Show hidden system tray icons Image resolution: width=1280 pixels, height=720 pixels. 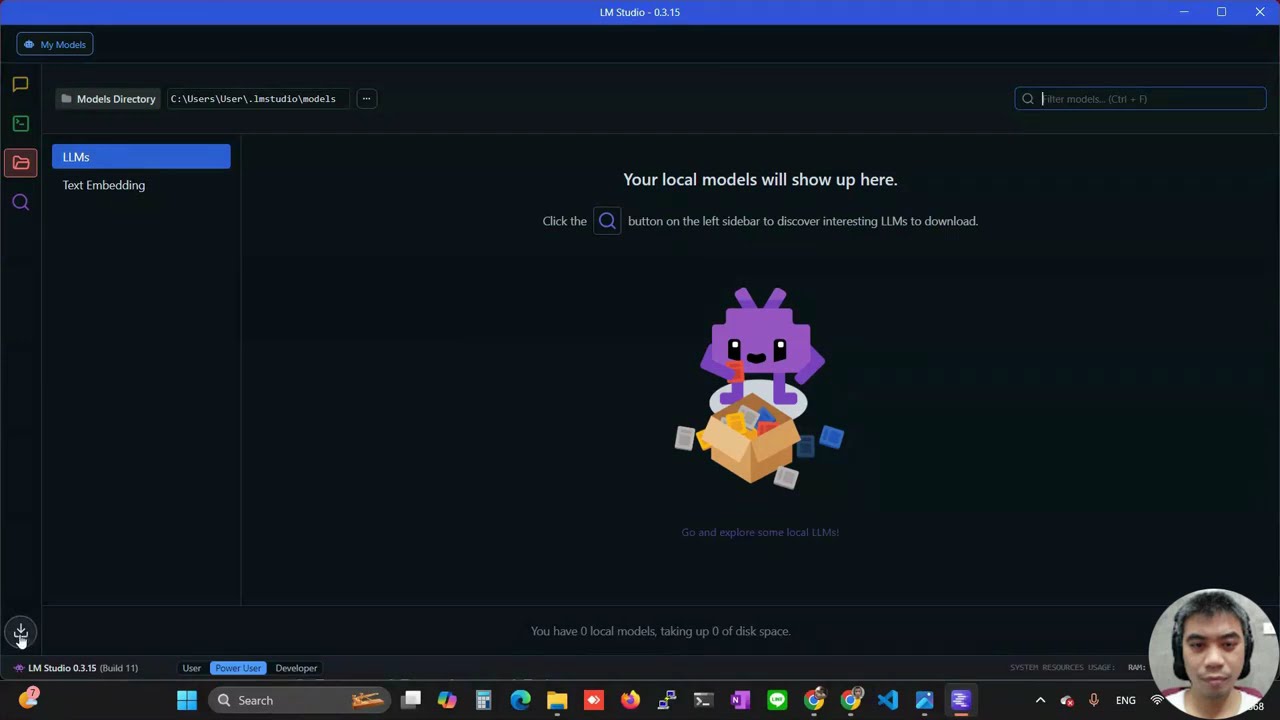tap(1040, 700)
